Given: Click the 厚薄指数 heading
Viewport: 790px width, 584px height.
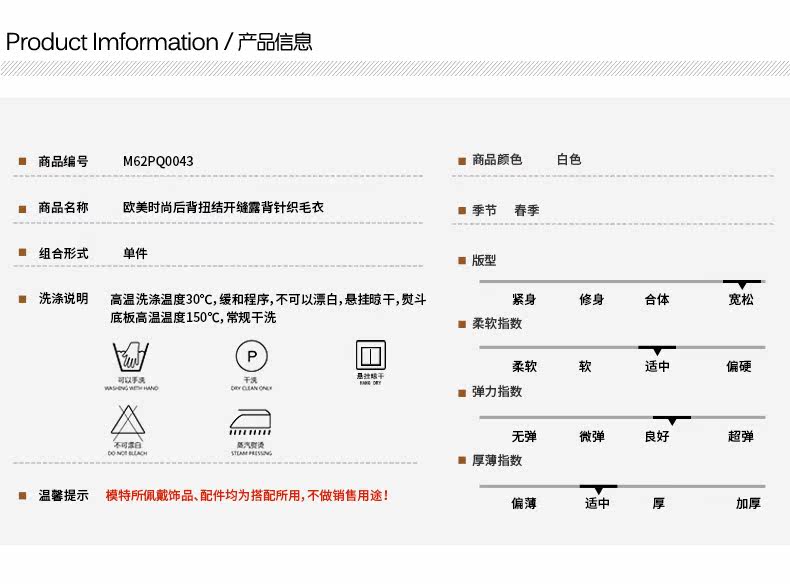Looking at the screenshot, I should [x=497, y=461].
